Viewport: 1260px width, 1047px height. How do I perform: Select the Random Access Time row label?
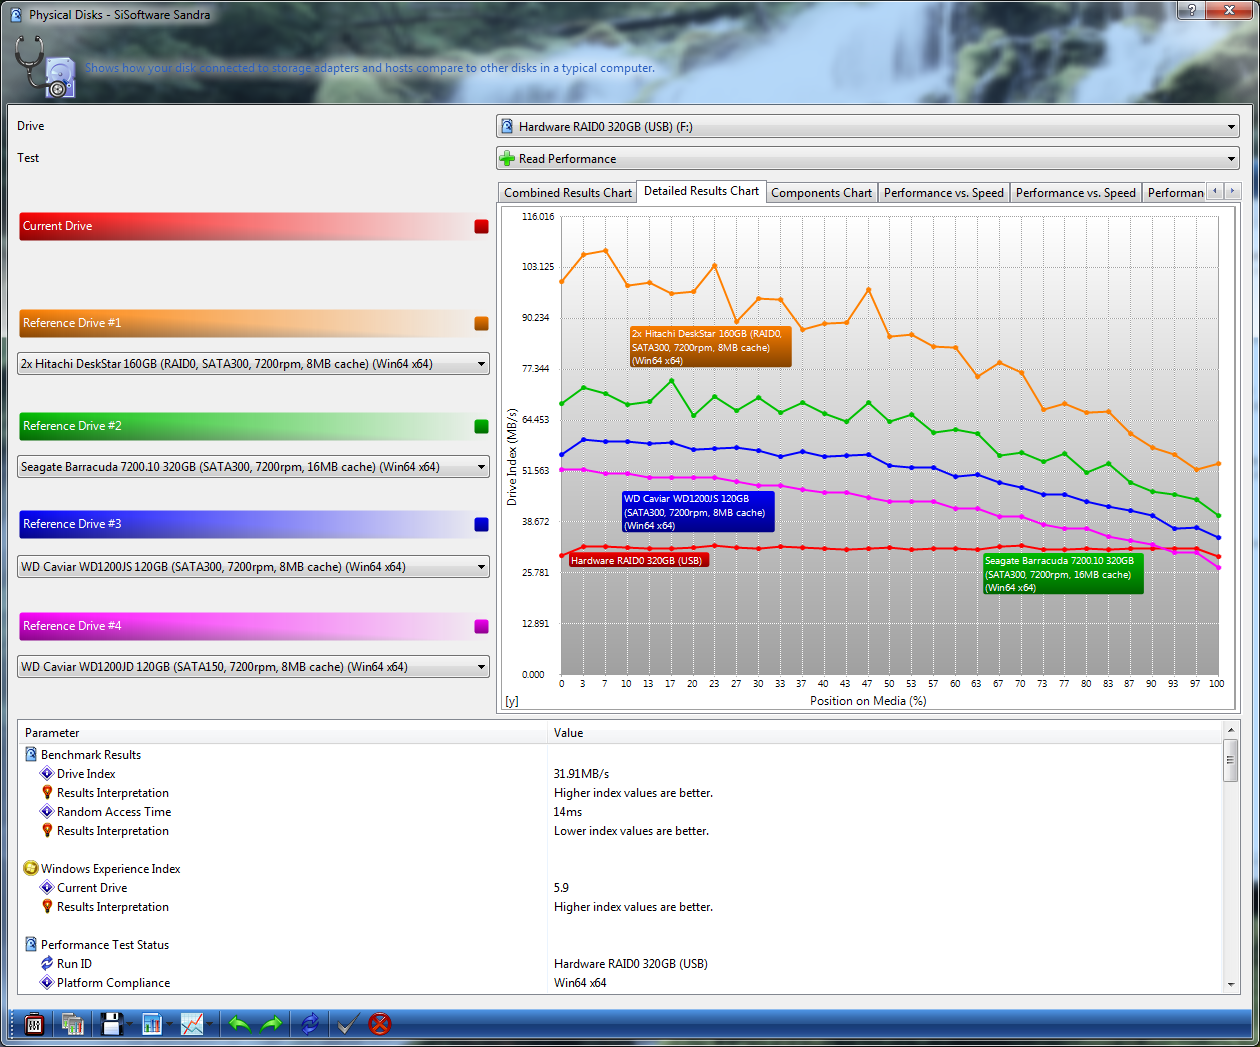click(x=114, y=812)
